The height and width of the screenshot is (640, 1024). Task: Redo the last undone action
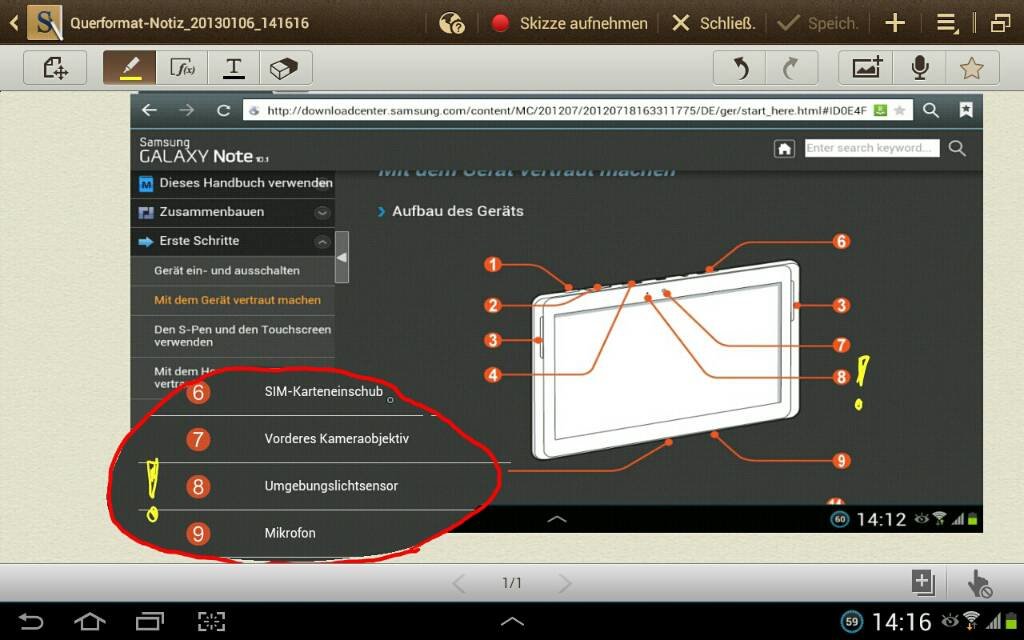[792, 67]
